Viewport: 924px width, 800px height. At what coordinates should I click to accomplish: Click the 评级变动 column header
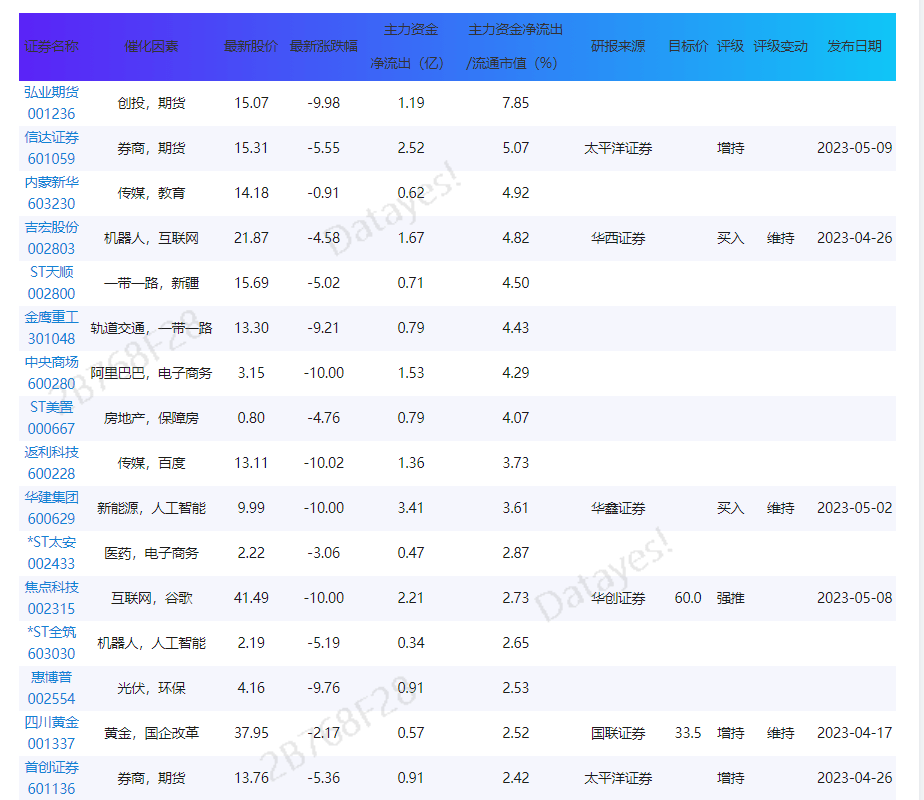(x=780, y=46)
